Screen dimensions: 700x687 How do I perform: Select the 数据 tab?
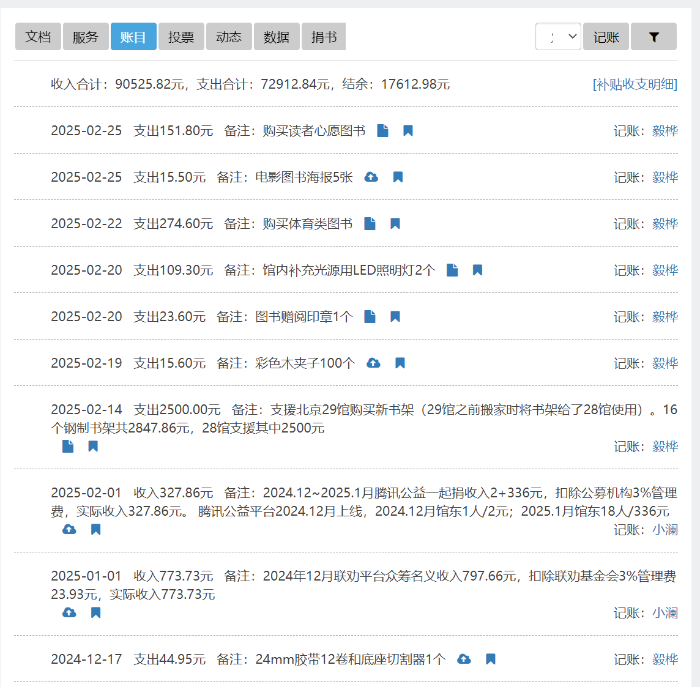coord(276,37)
